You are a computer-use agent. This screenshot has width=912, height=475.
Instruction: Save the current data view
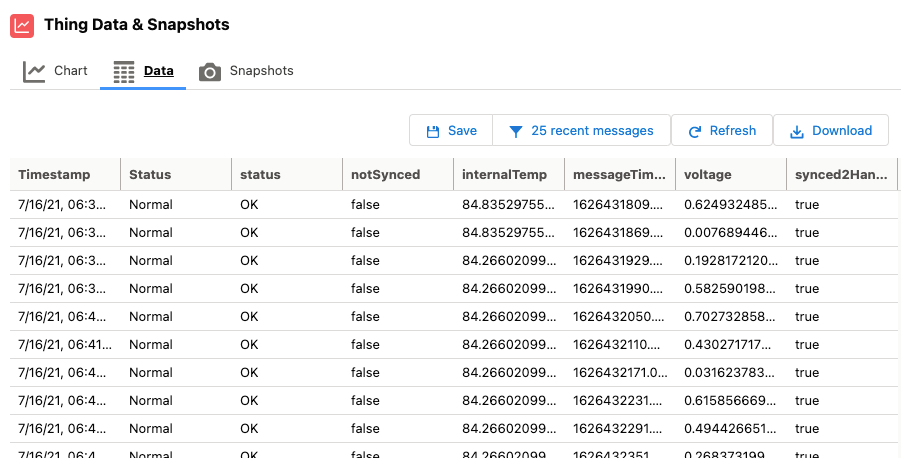pyautogui.click(x=451, y=130)
